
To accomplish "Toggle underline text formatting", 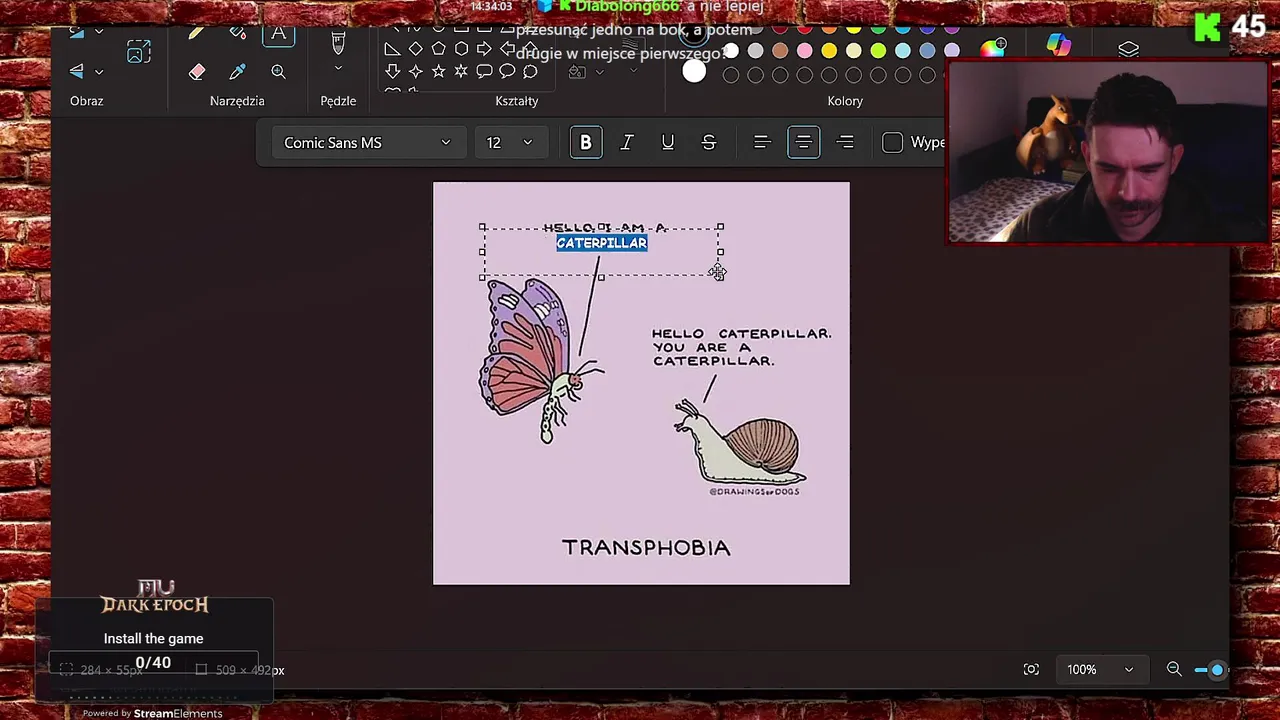I will (668, 143).
